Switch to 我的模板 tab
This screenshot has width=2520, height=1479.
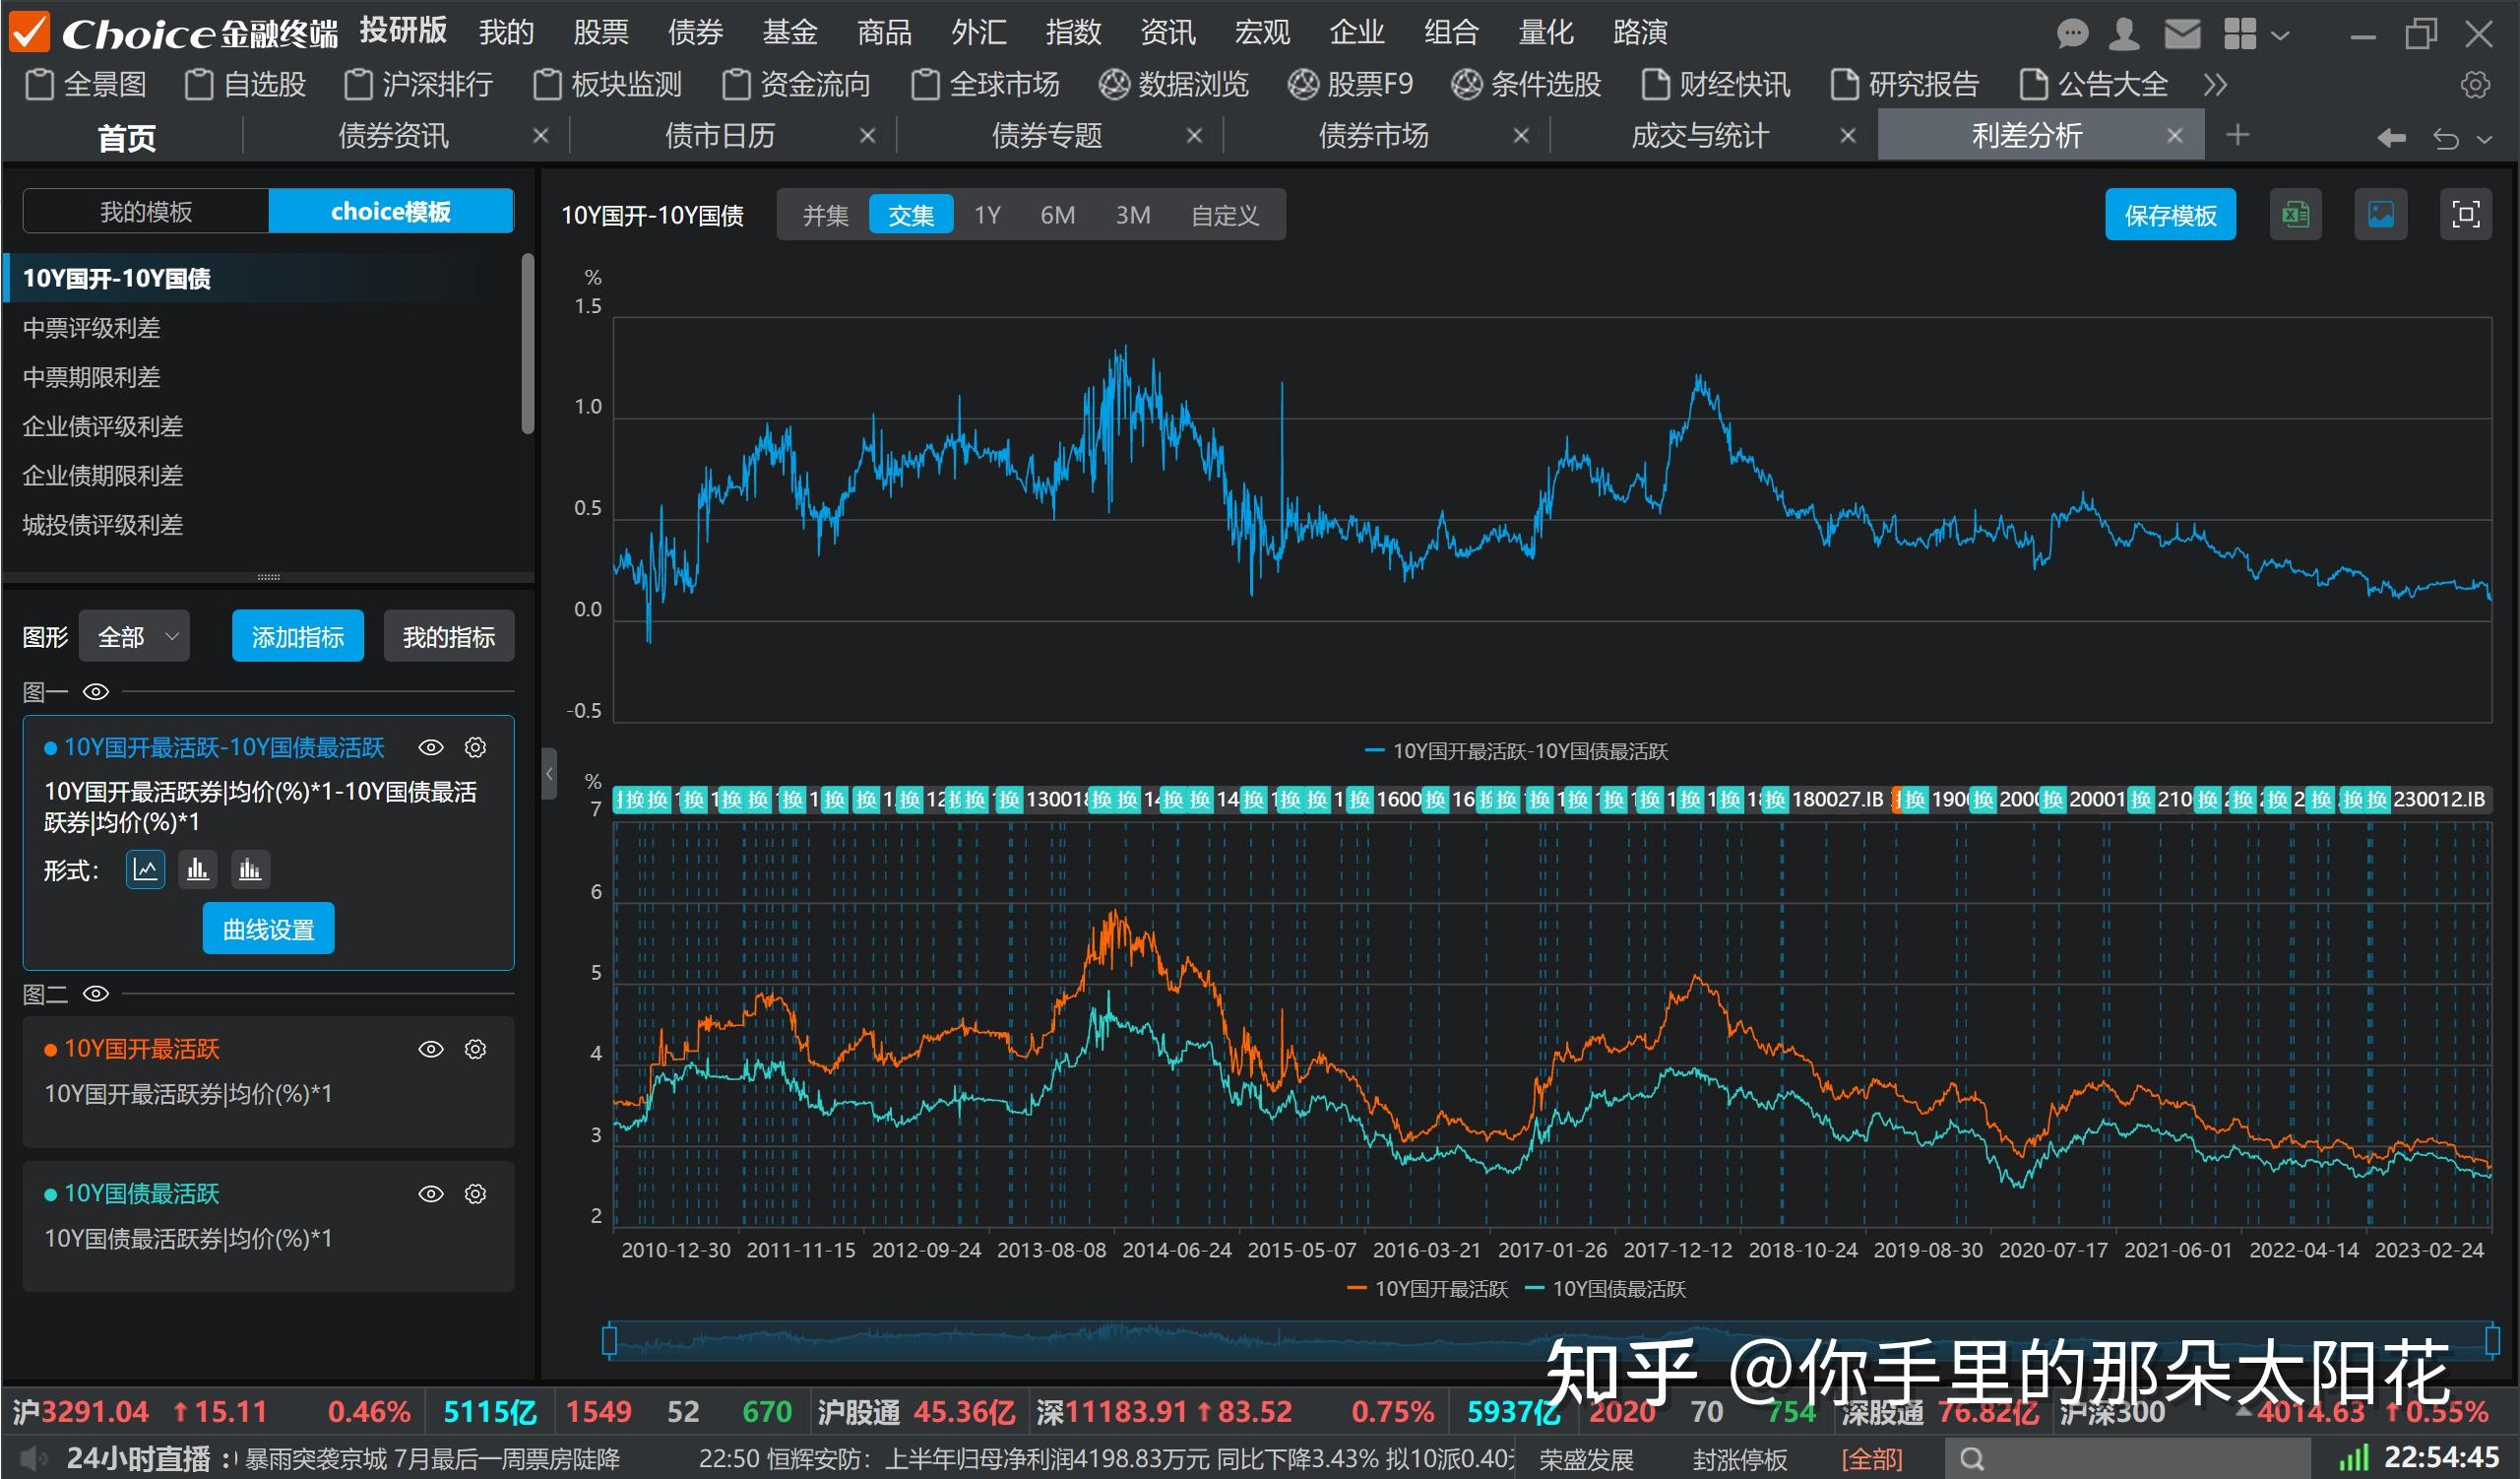[146, 211]
